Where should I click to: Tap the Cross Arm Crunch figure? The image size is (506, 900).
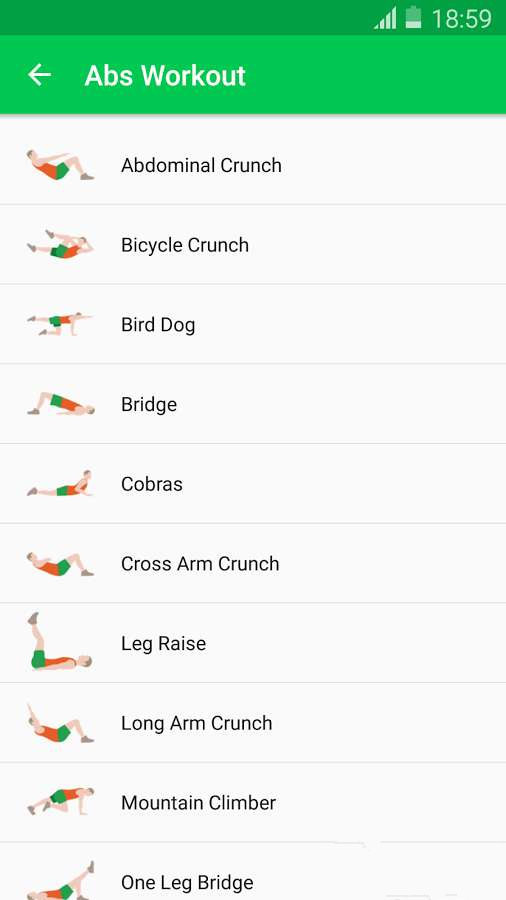coord(60,564)
